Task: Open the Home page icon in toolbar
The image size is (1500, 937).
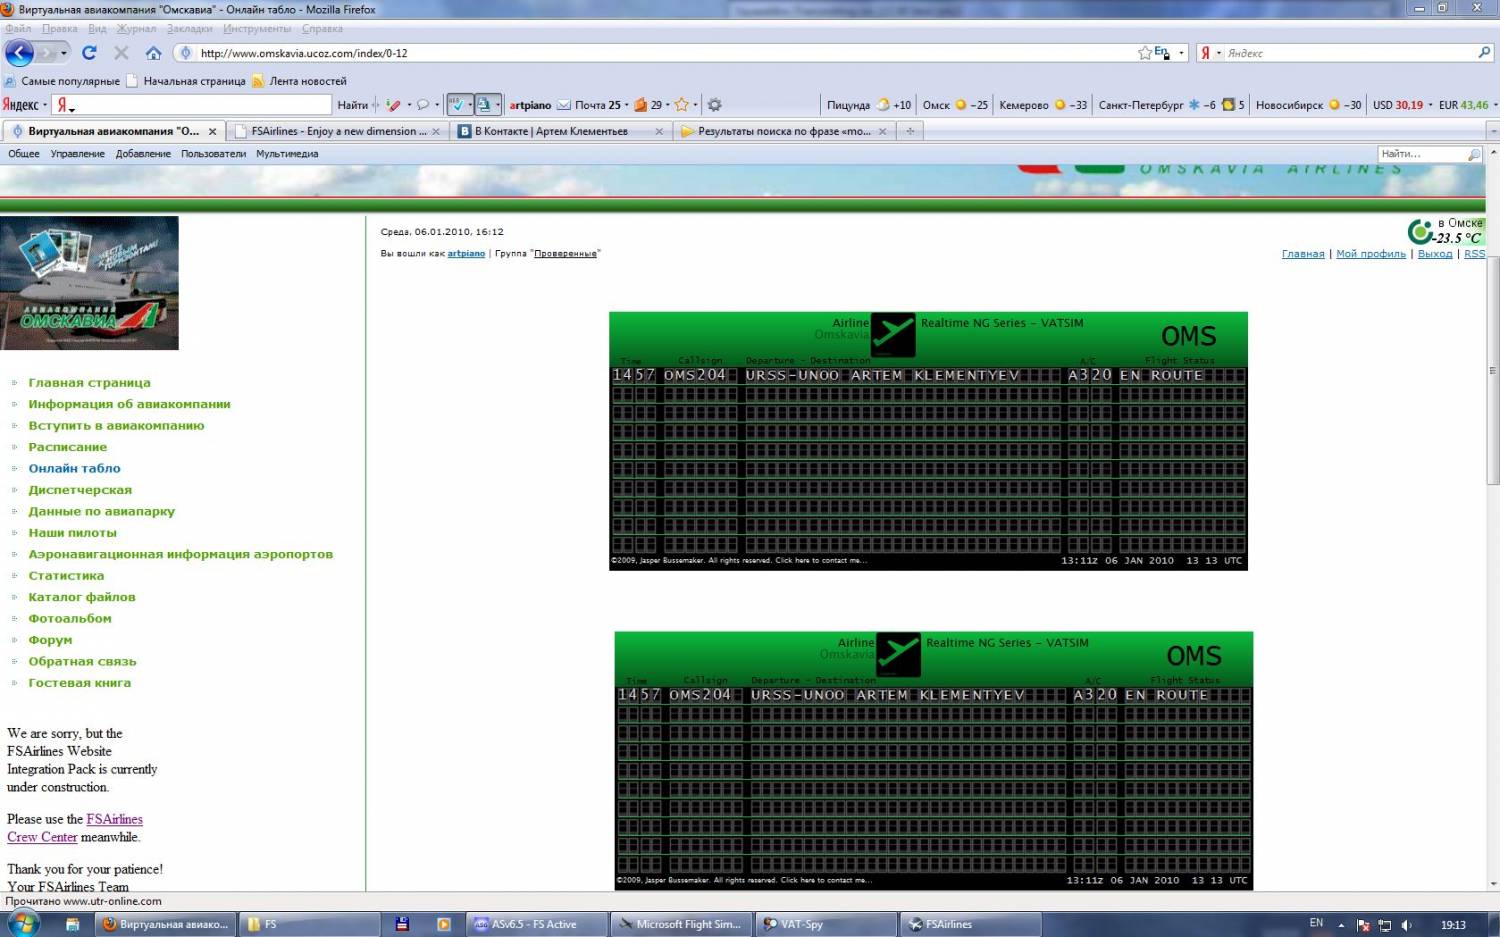Action: (153, 53)
